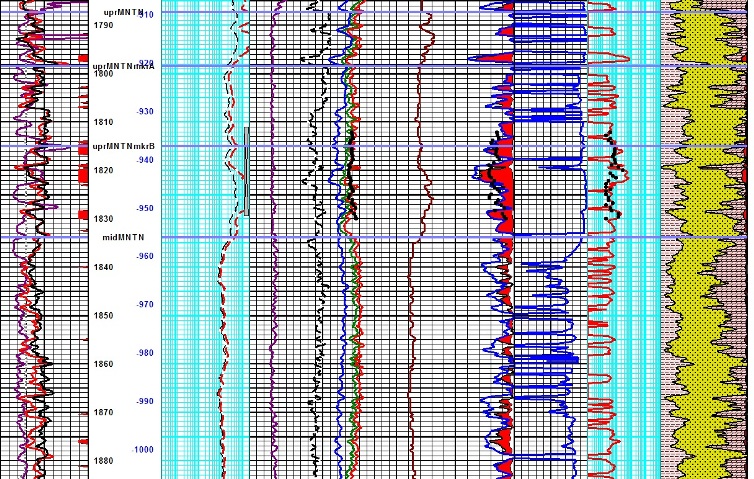Click the -970 subsea depth label
Screen dimensions: 754x479
tap(144, 304)
